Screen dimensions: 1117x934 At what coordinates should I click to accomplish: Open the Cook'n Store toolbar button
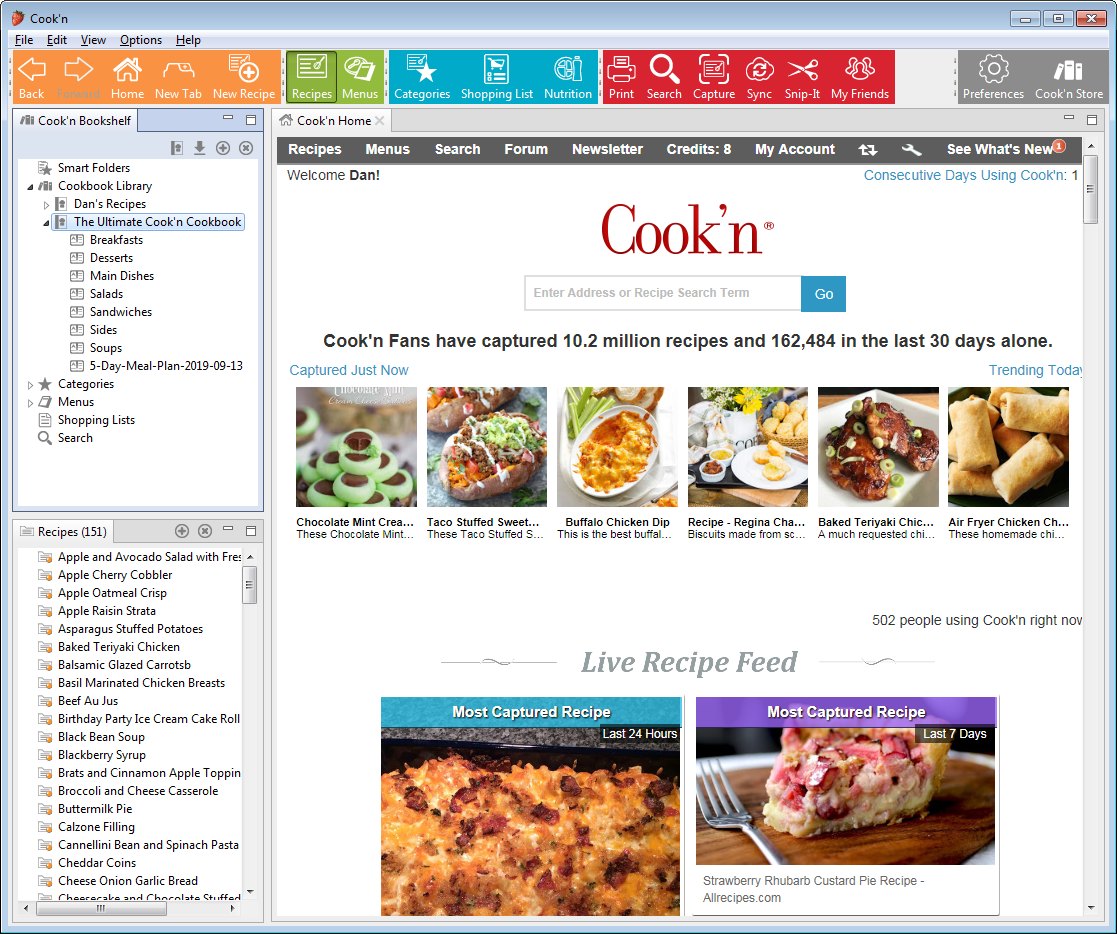click(1069, 78)
